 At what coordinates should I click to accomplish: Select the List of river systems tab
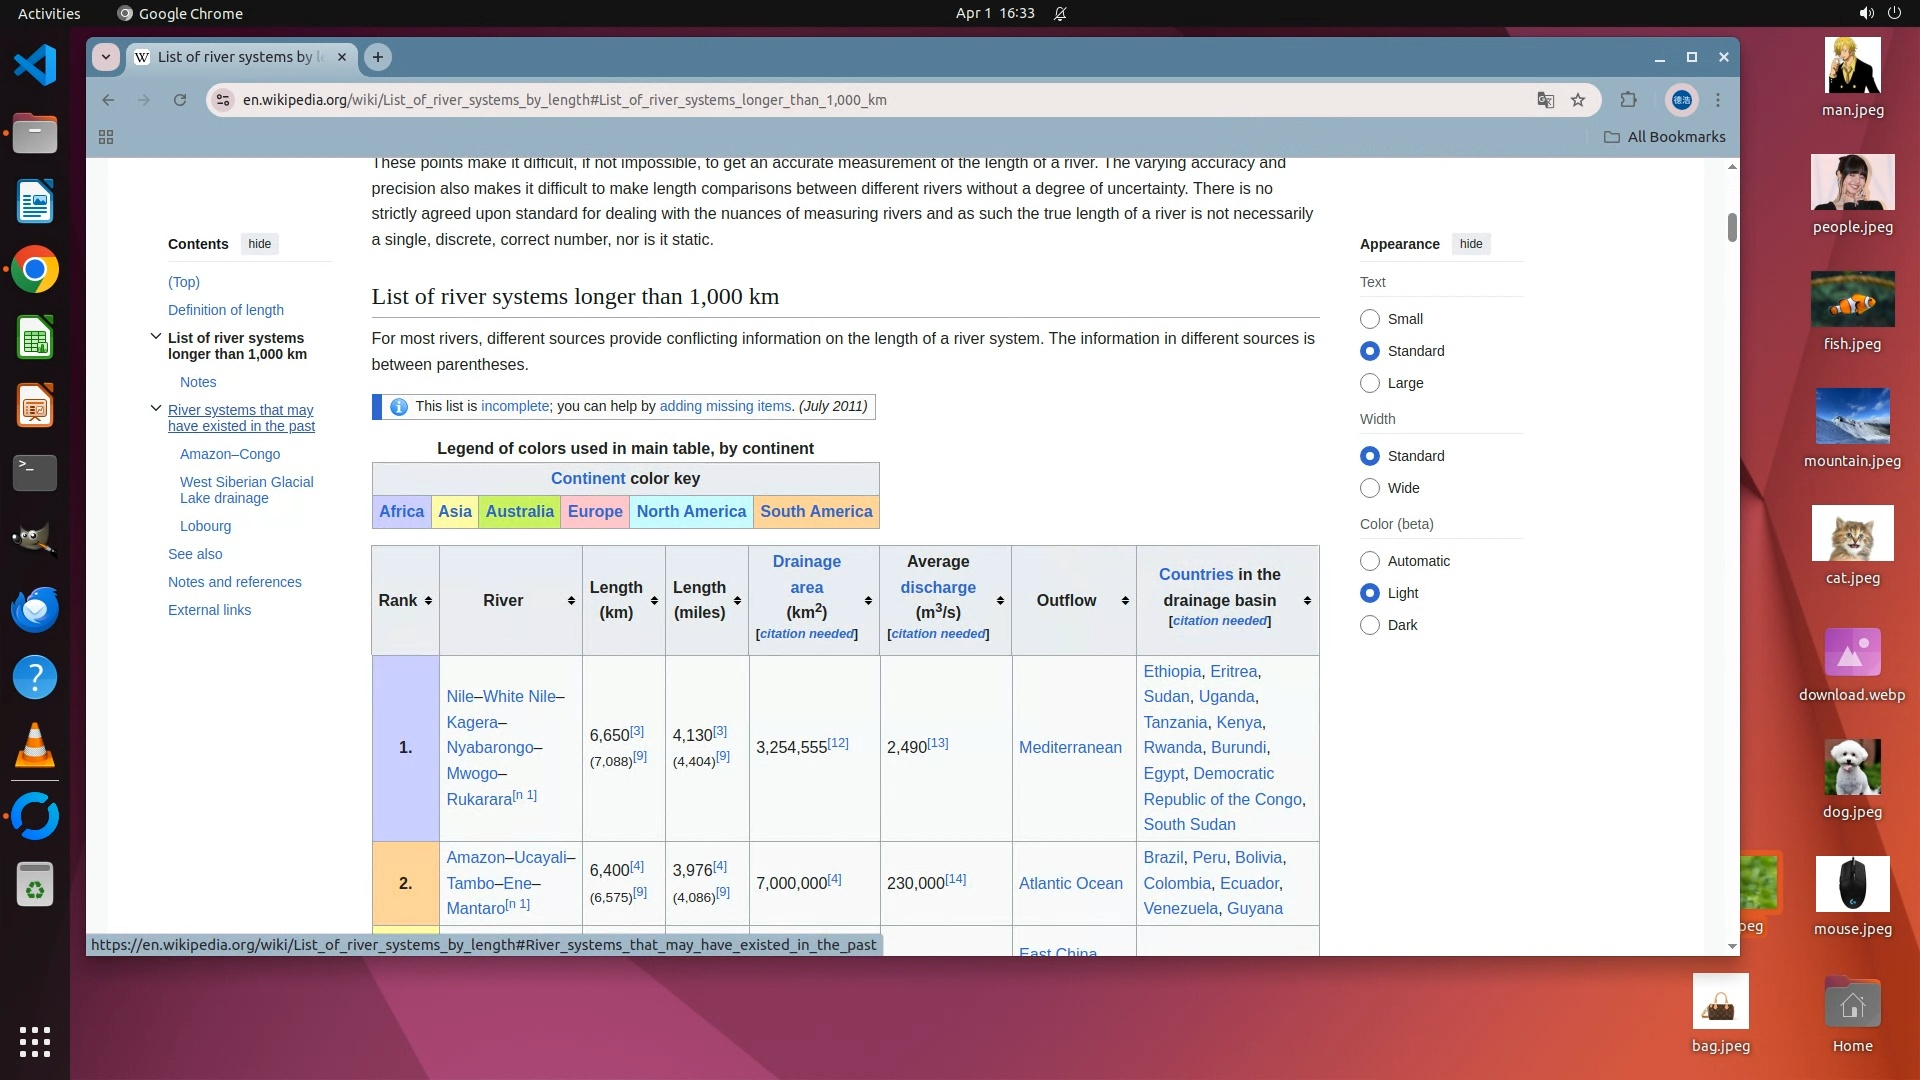click(240, 57)
